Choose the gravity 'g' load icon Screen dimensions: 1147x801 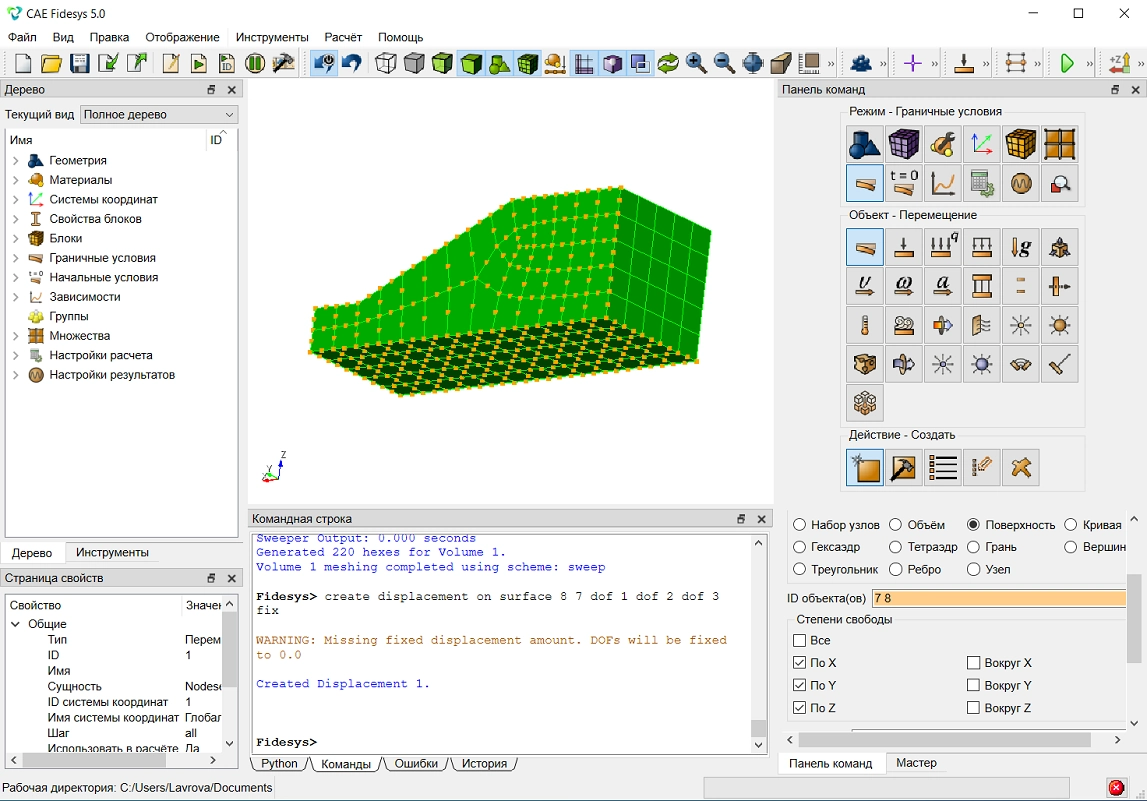pos(1020,247)
